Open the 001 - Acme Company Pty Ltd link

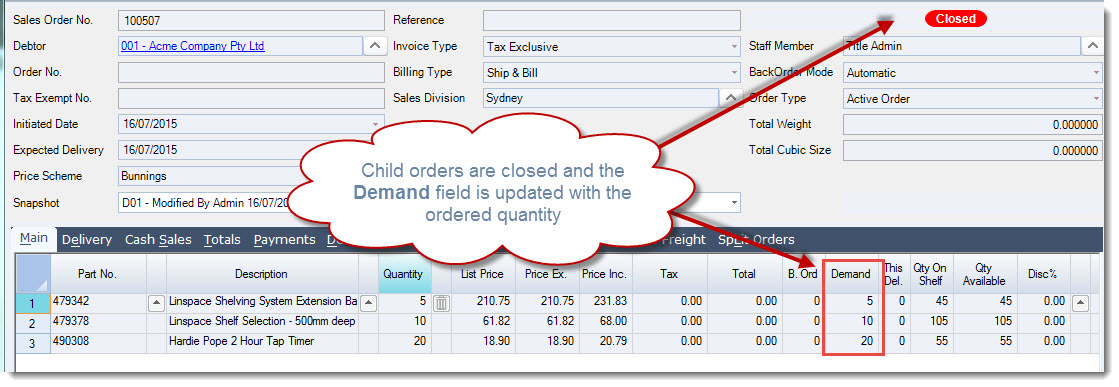coord(193,46)
